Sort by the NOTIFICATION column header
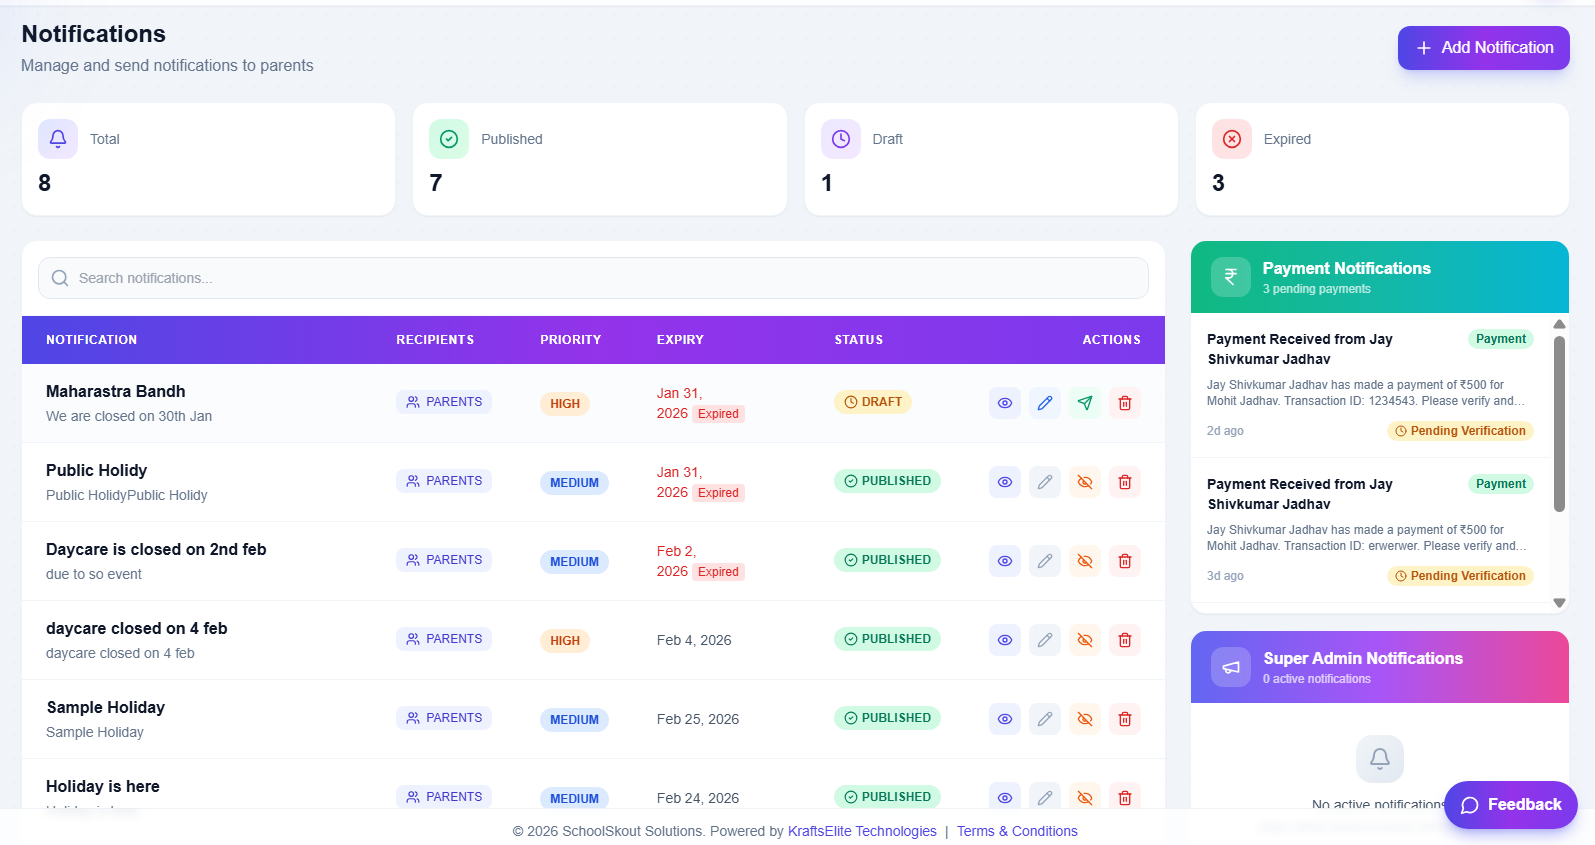 (x=92, y=340)
